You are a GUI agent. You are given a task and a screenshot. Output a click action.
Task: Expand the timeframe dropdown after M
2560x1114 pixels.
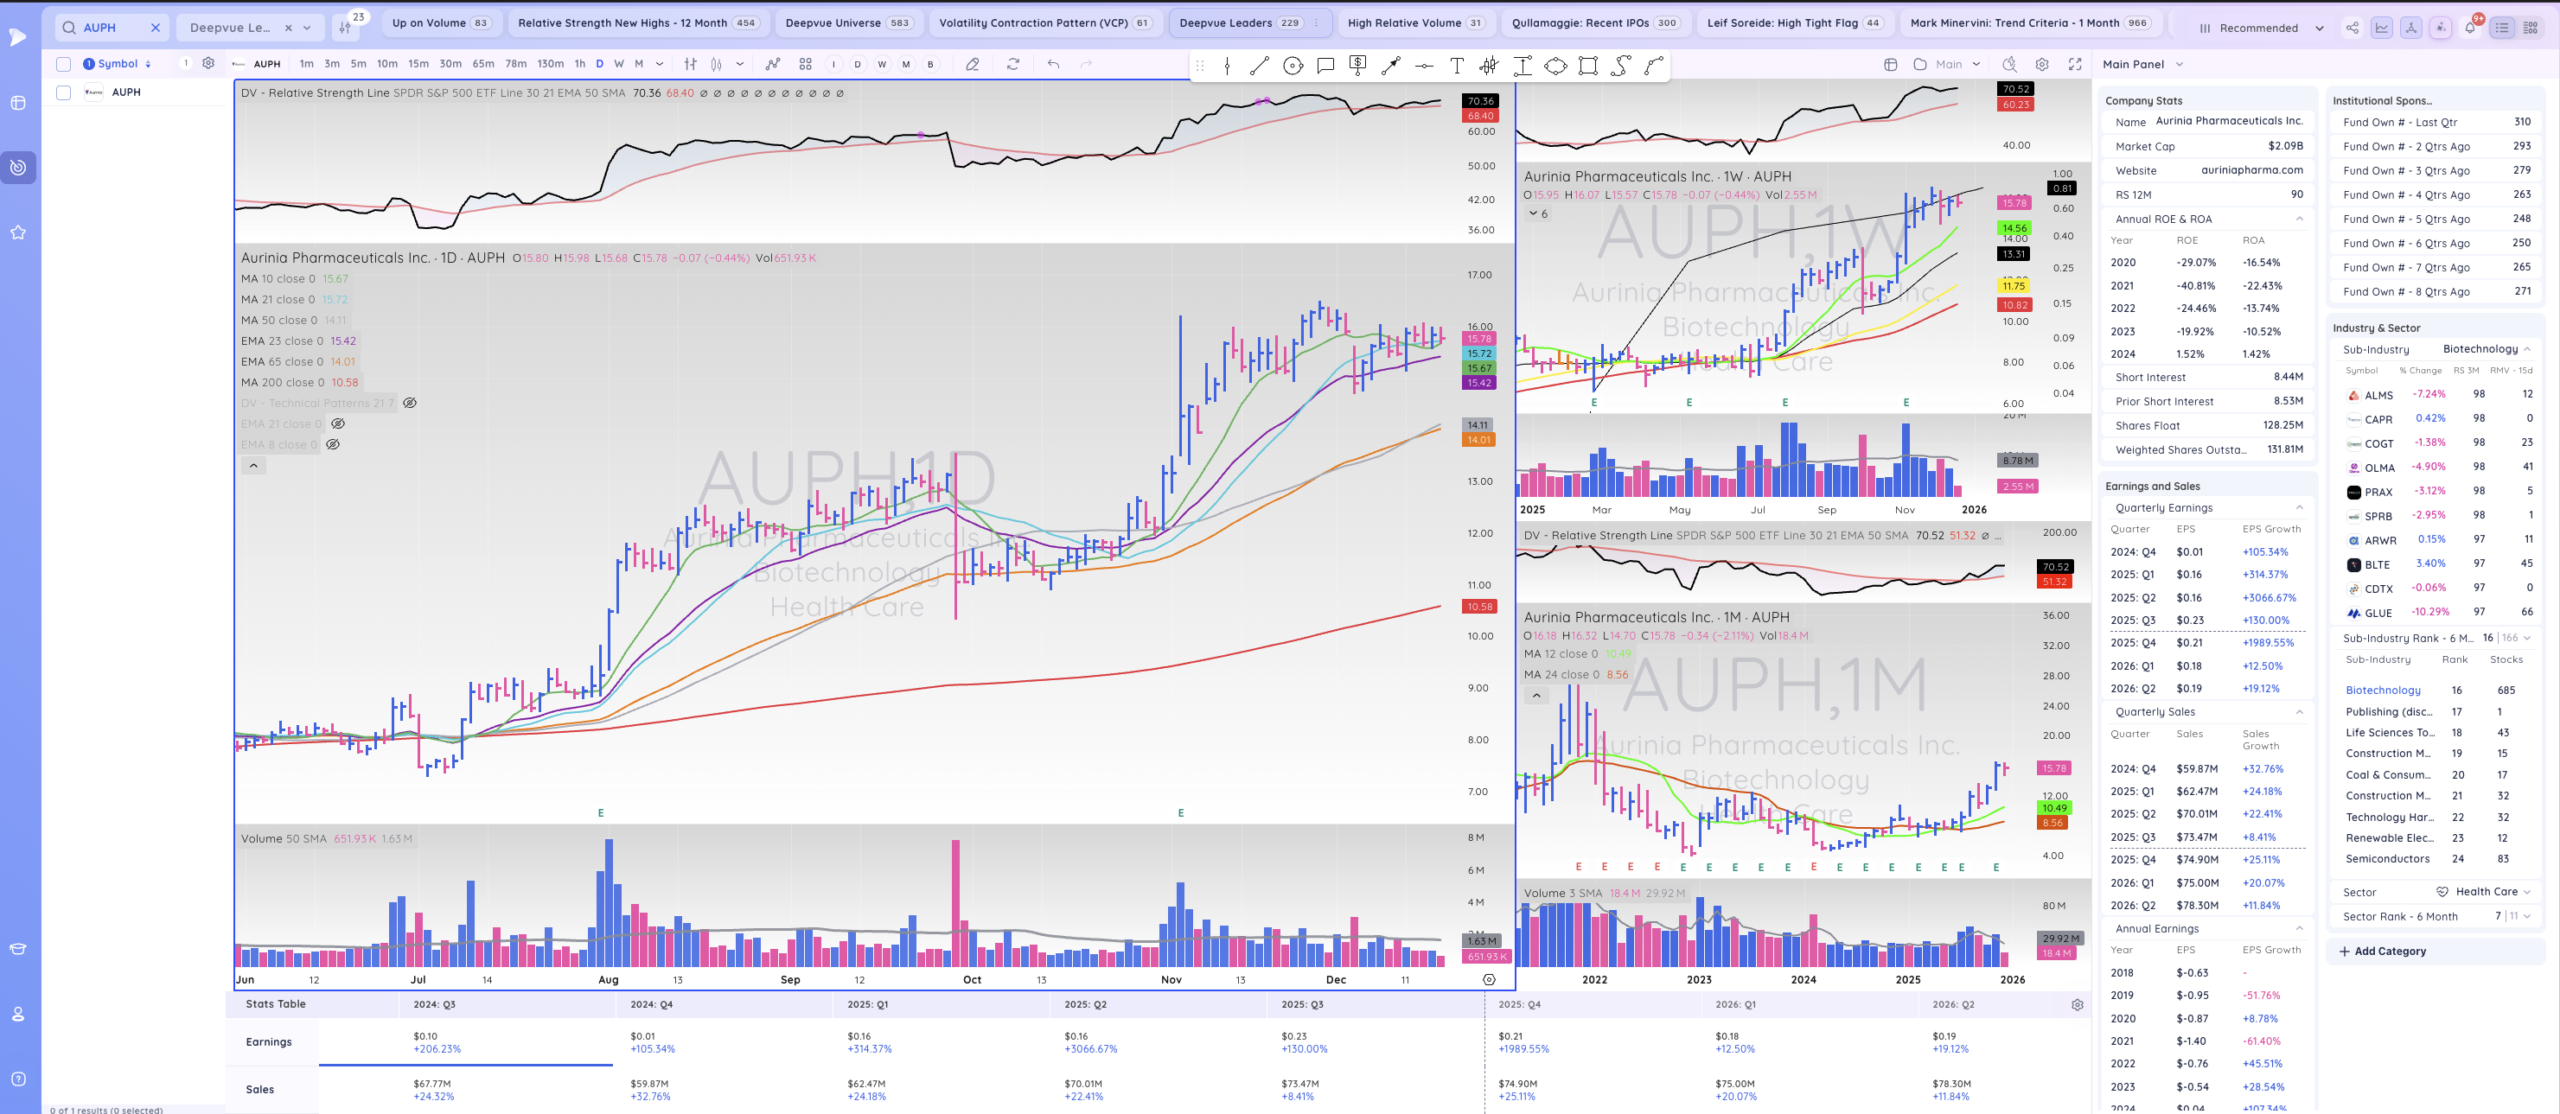pyautogui.click(x=659, y=64)
